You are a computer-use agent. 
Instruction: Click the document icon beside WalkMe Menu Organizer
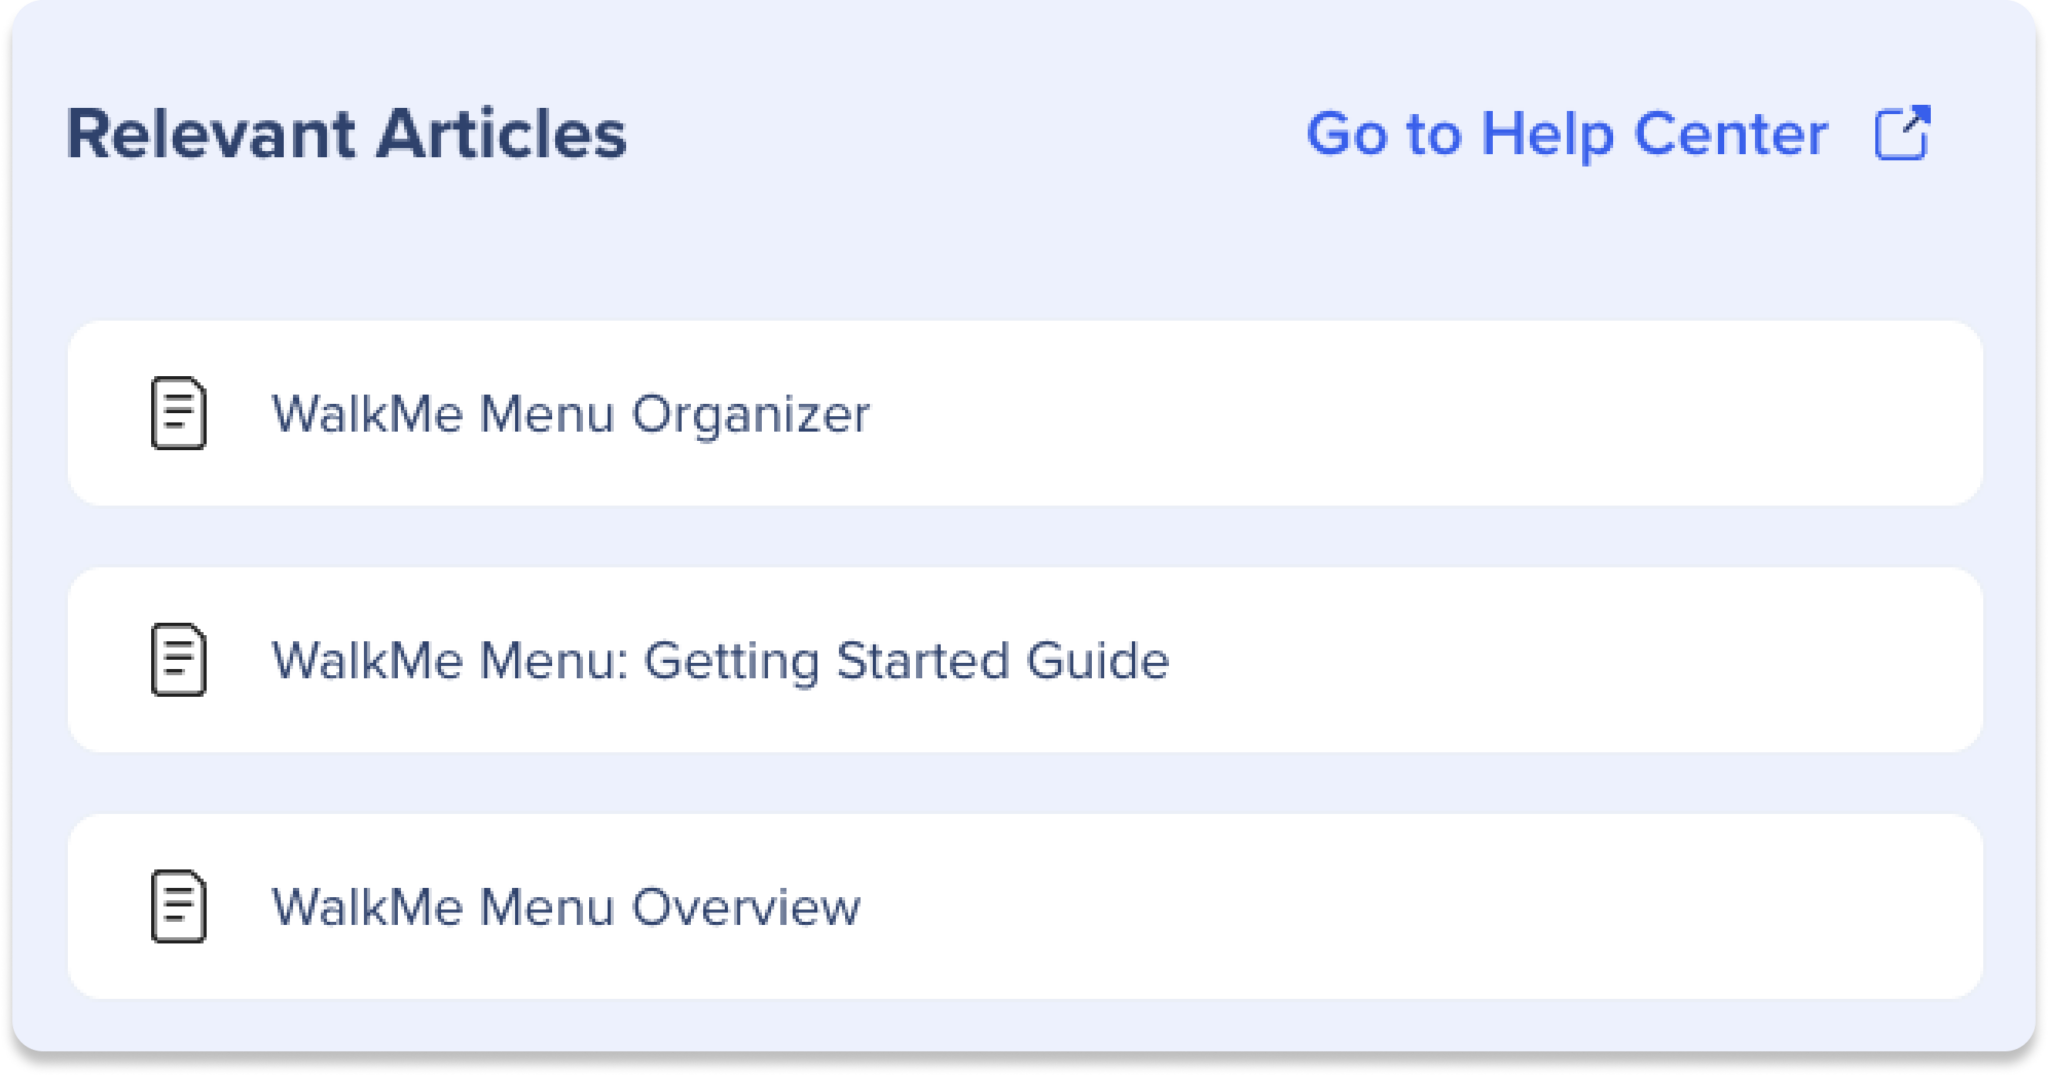pyautogui.click(x=178, y=413)
